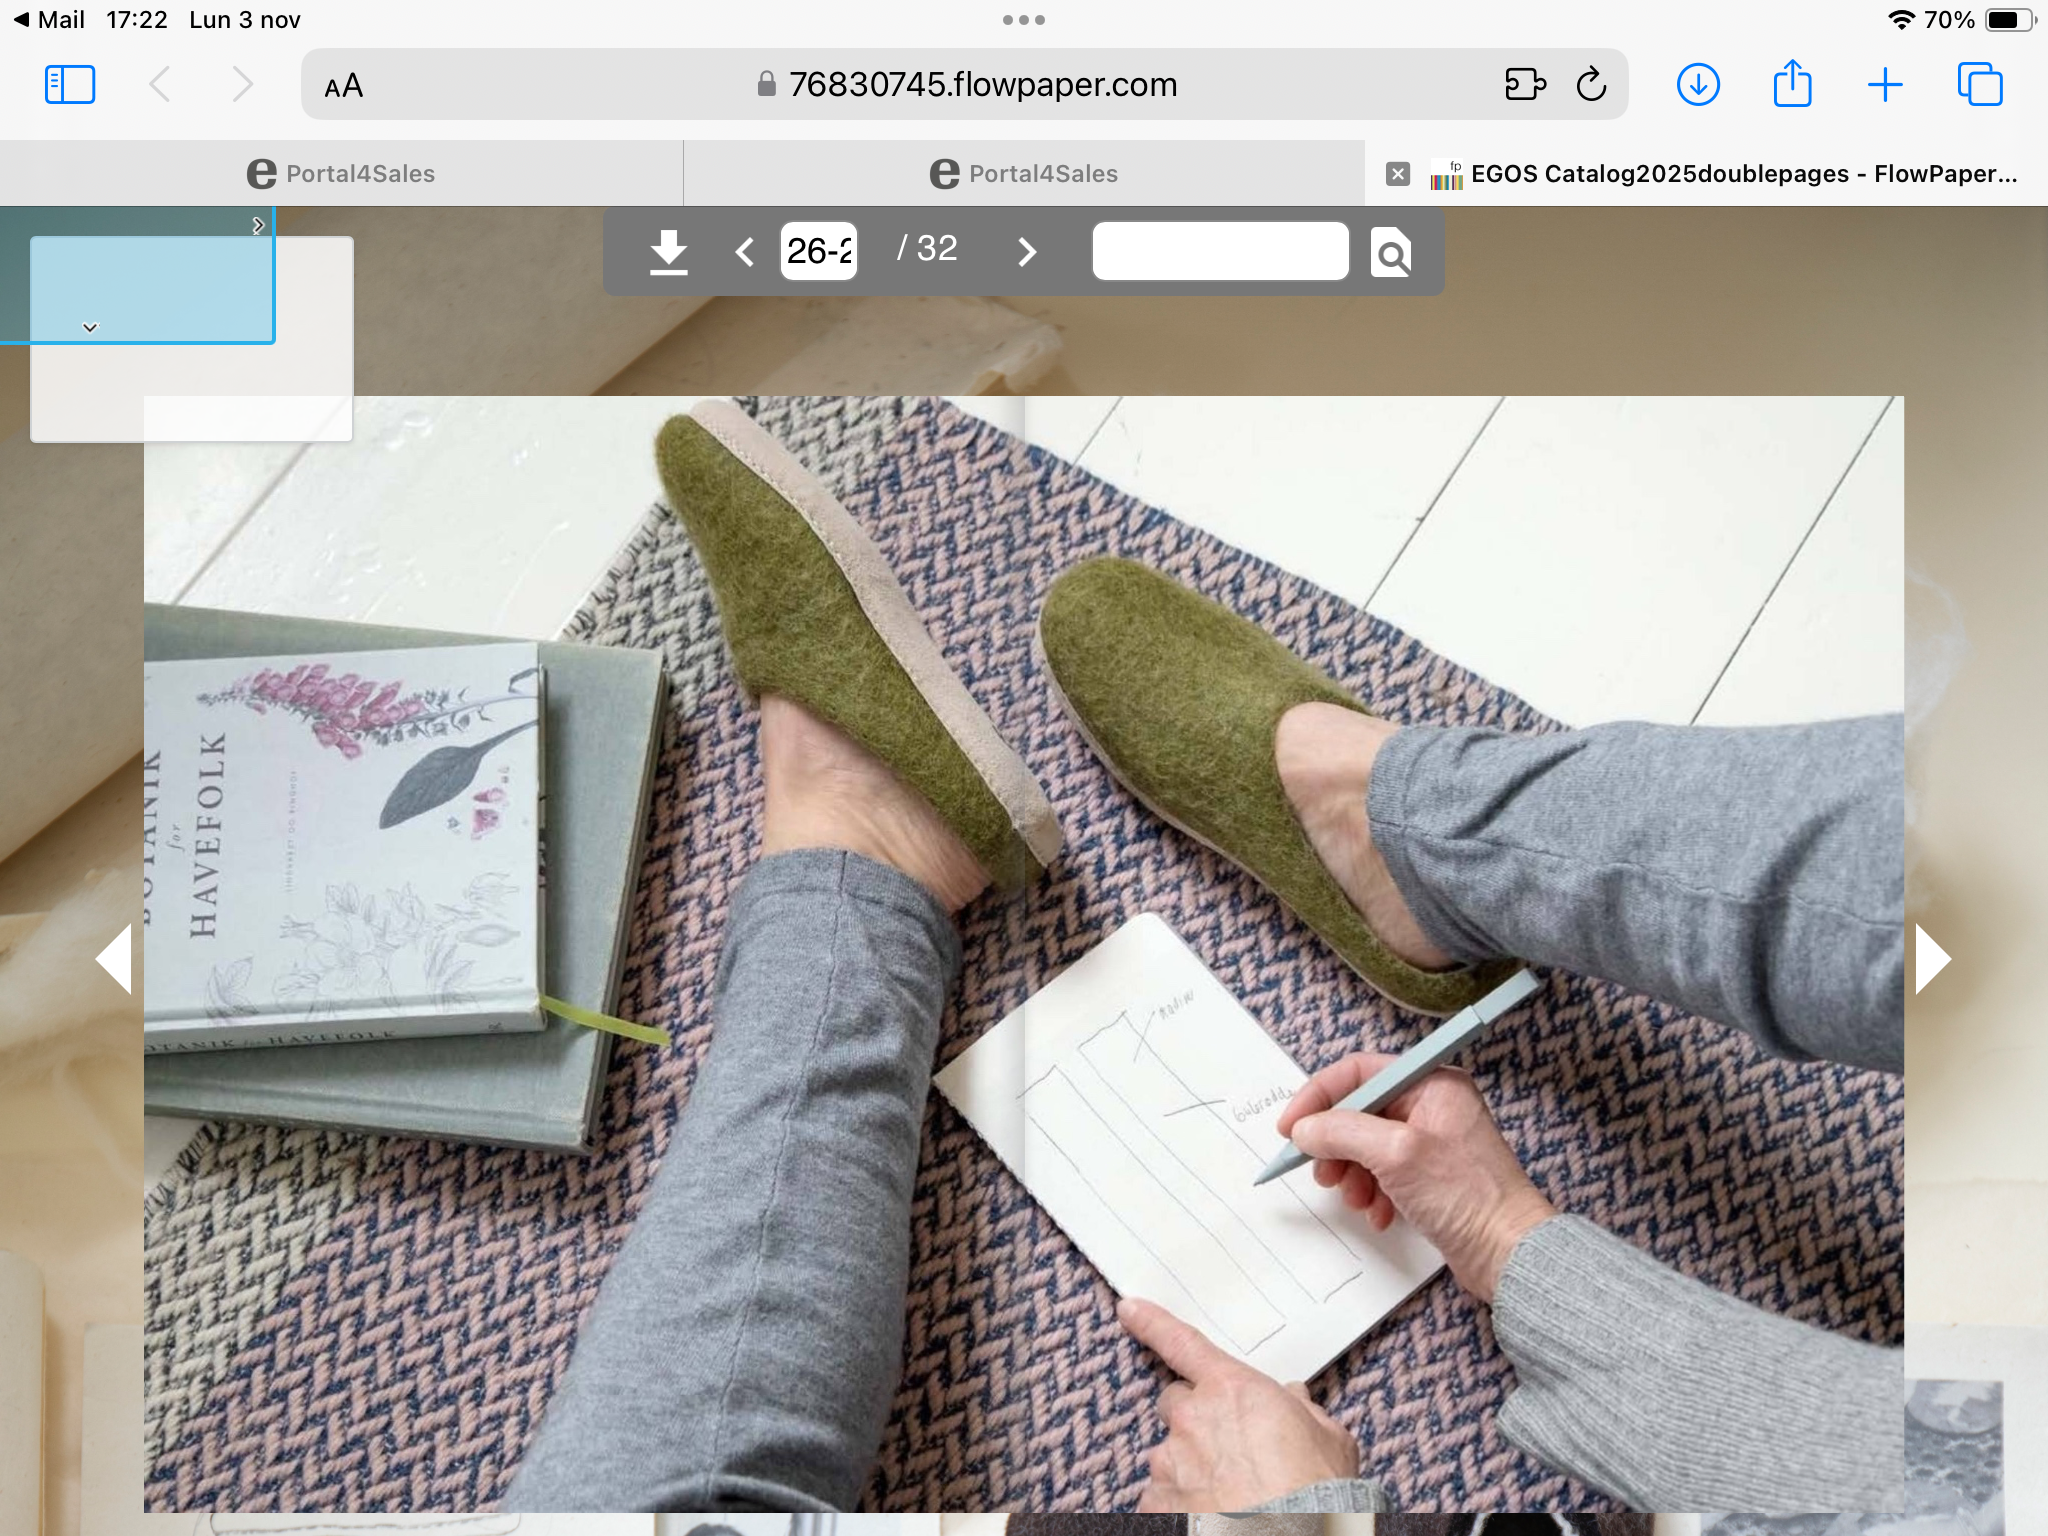This screenshot has width=2048, height=1536.
Task: Toggle the Safari sidebar panel
Action: click(70, 85)
